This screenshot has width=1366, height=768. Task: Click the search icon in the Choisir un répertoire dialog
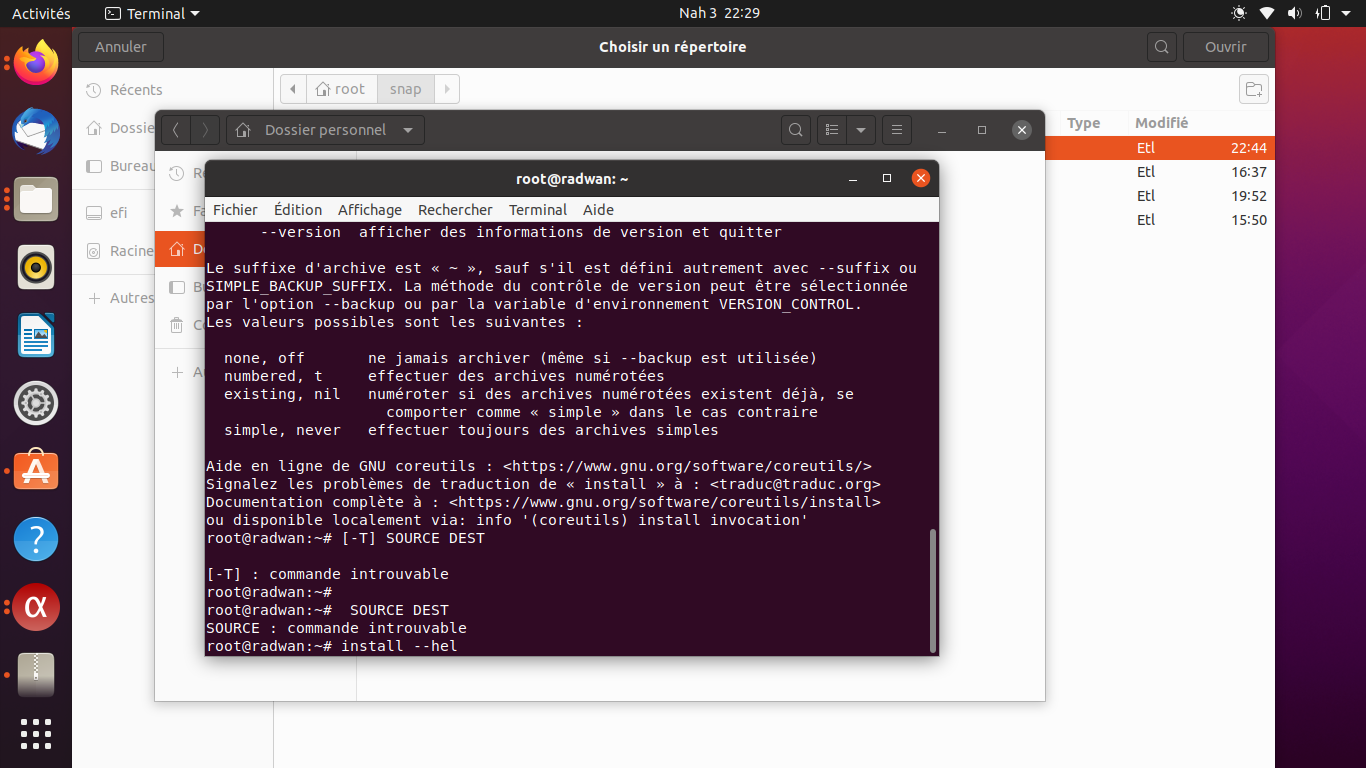pyautogui.click(x=1161, y=47)
